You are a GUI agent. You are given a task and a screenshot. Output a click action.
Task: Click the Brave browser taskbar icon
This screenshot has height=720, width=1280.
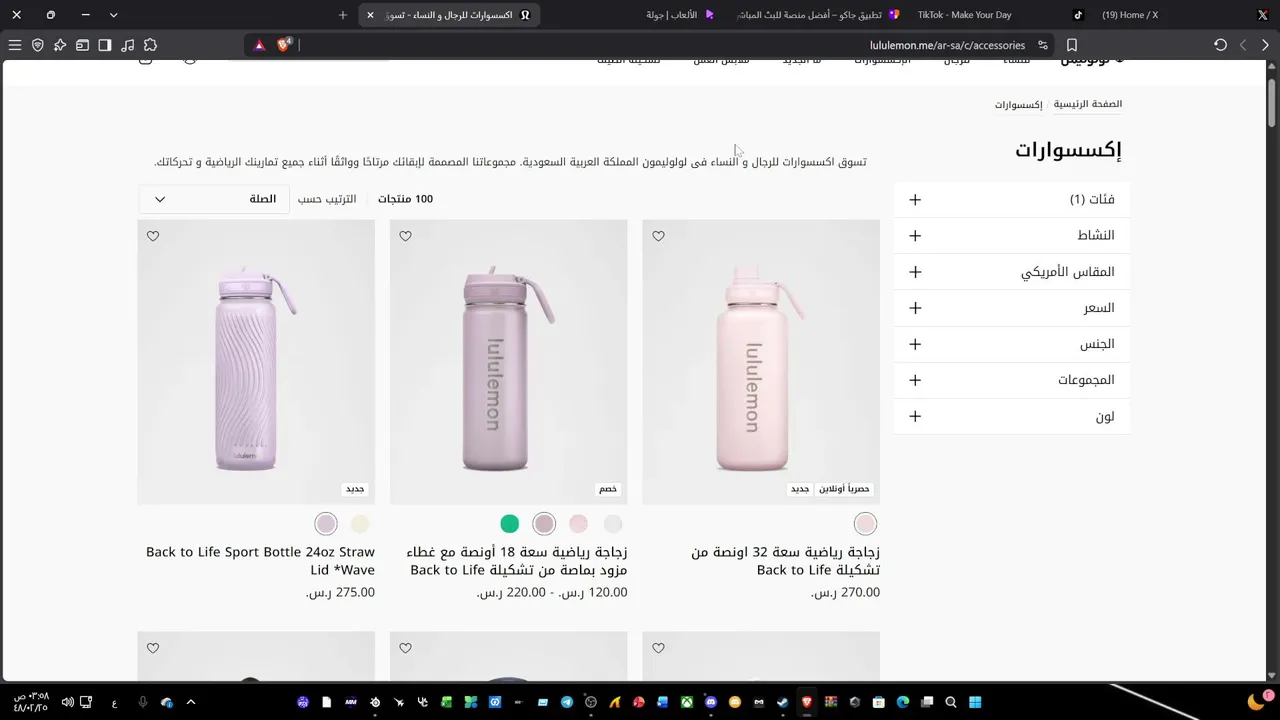click(x=807, y=702)
